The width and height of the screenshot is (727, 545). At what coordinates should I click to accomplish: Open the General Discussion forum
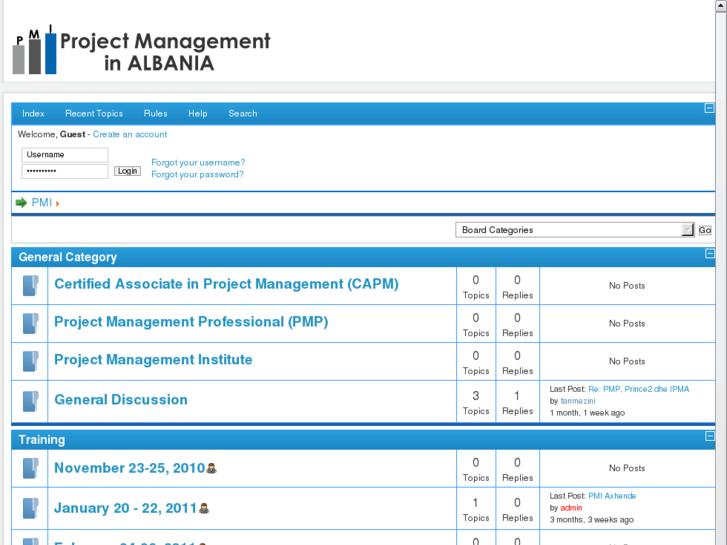[x=121, y=400]
